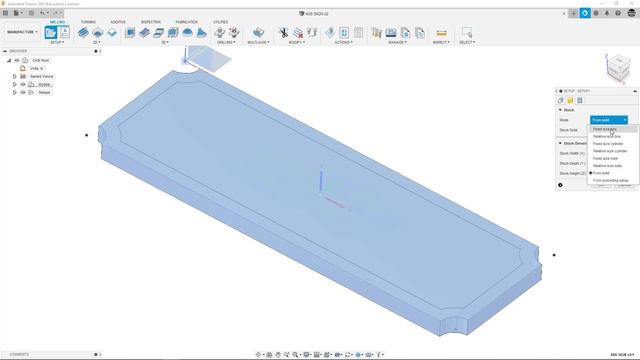Switch to the Utilities tab
Viewport: 640px width, 360px height.
tap(220, 22)
